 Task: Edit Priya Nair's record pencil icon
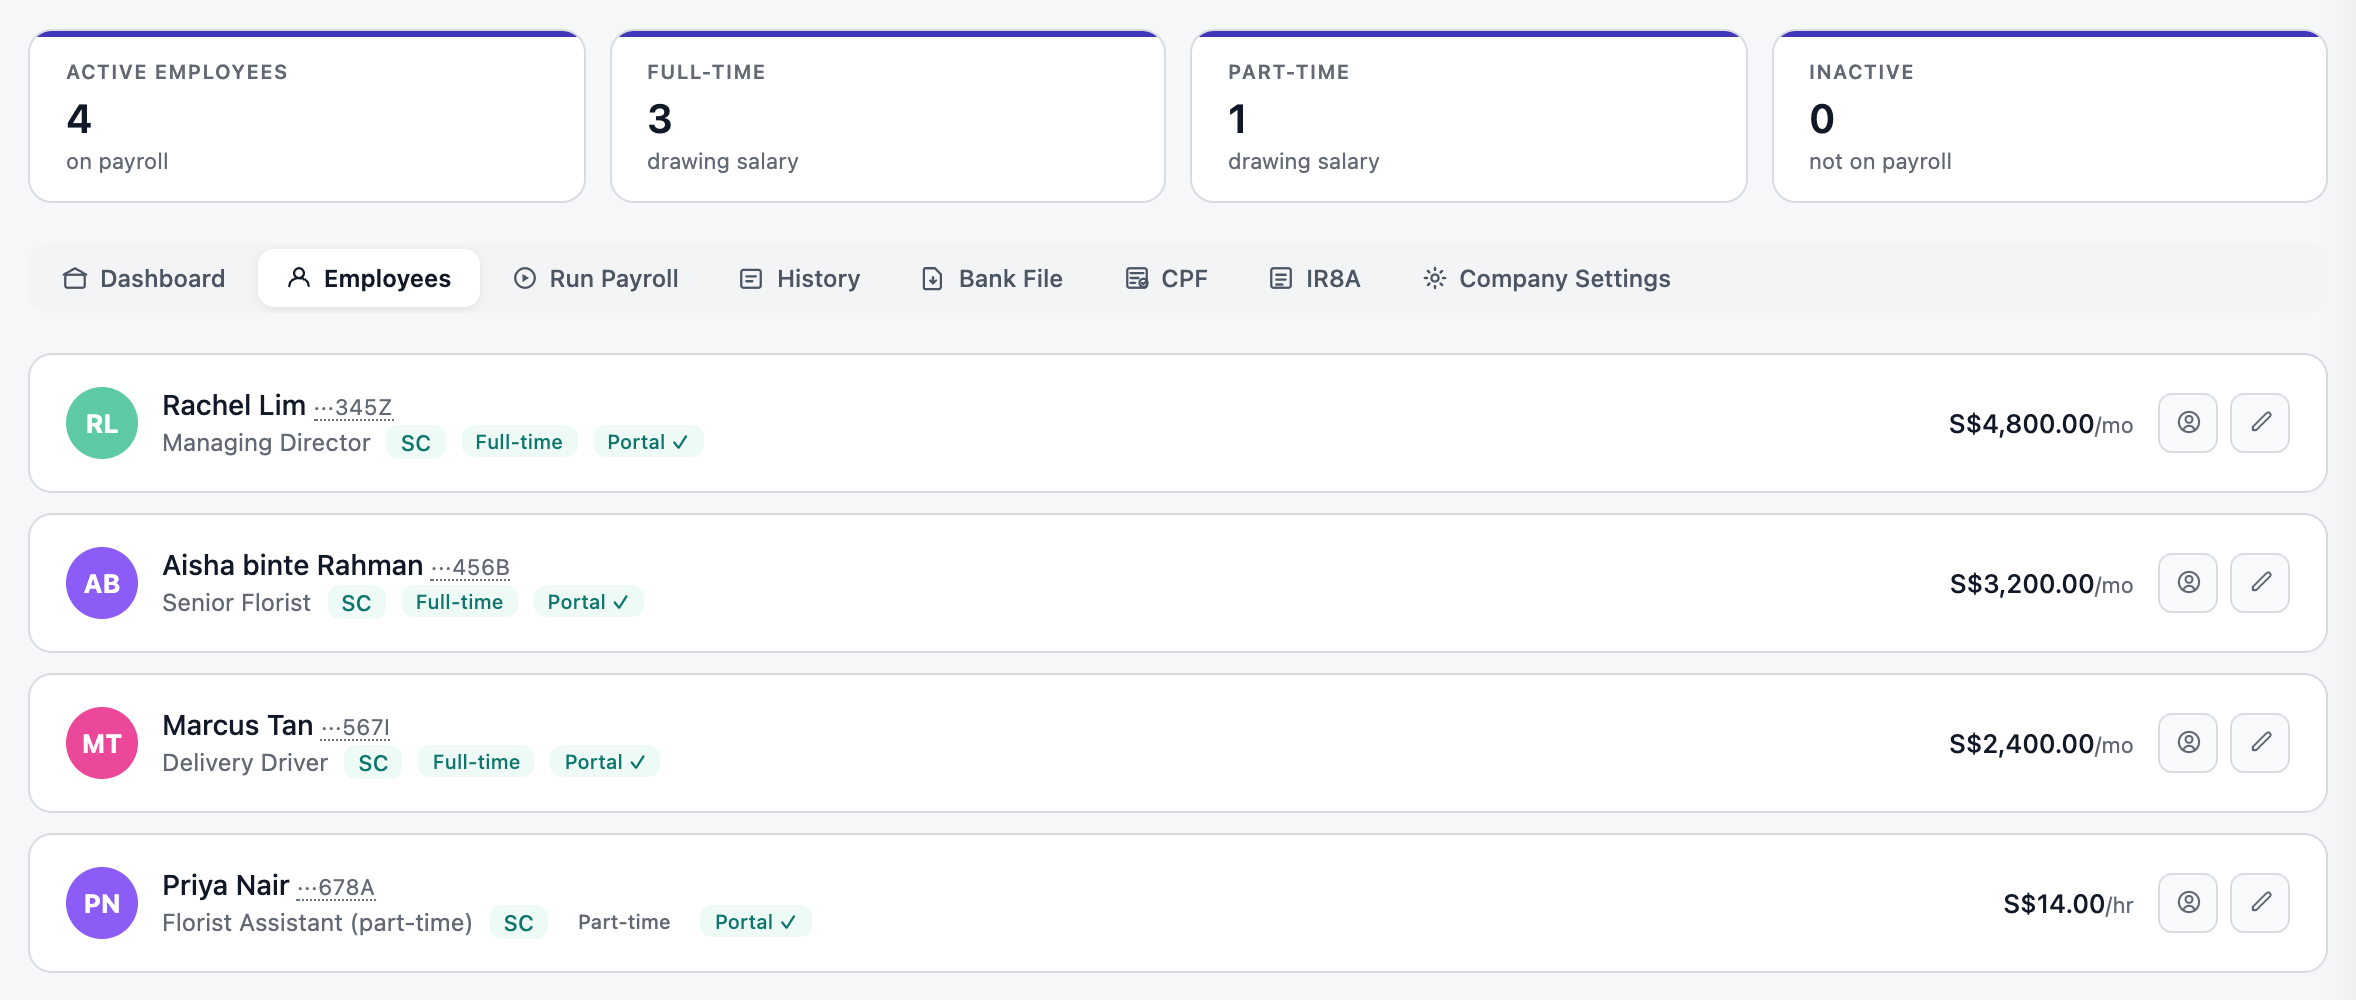point(2260,903)
